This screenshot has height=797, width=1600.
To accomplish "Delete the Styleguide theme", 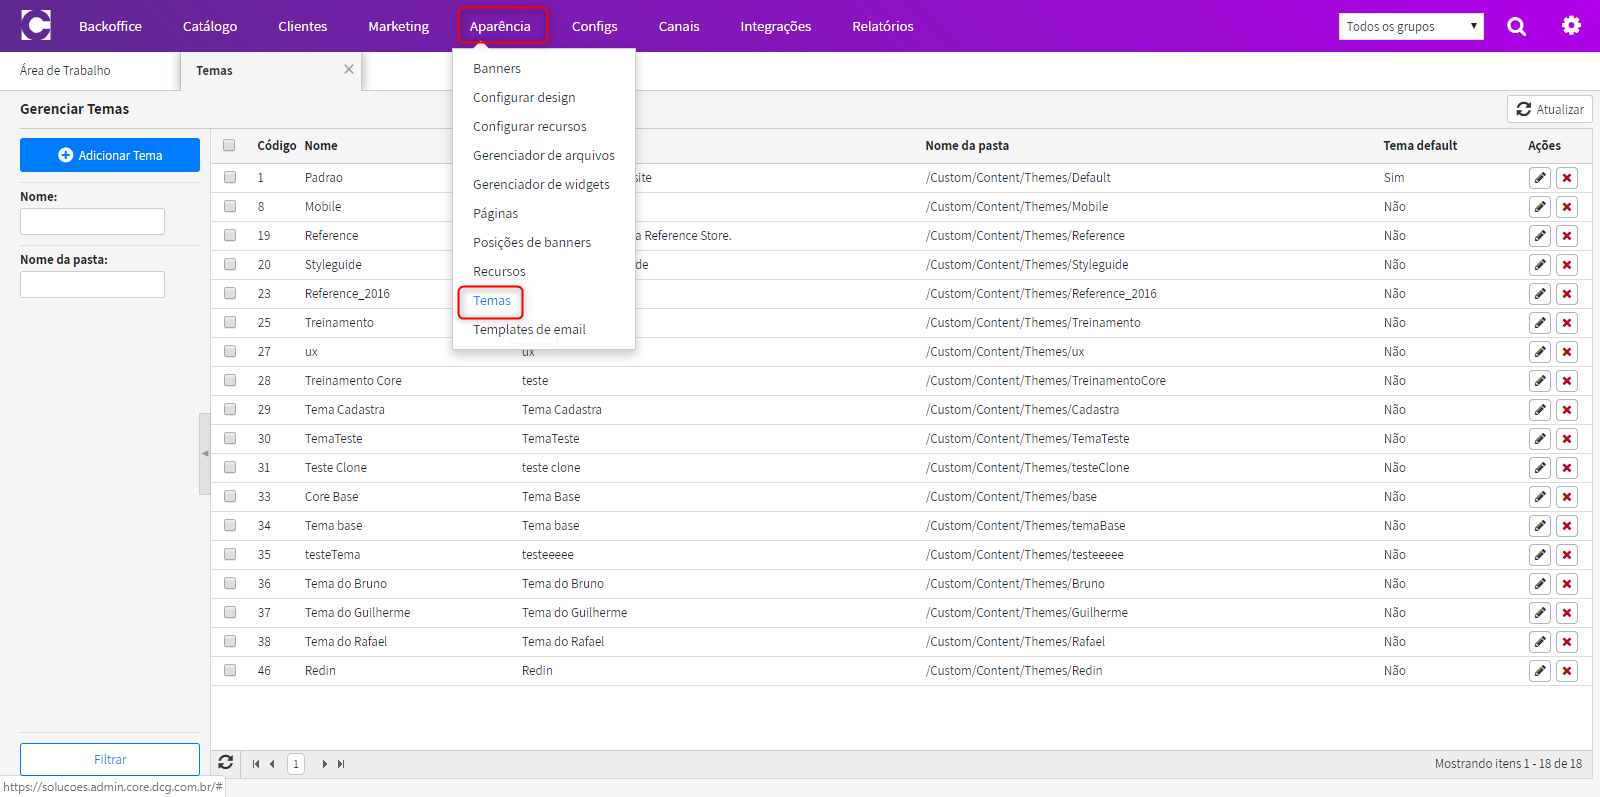I will coord(1567,265).
